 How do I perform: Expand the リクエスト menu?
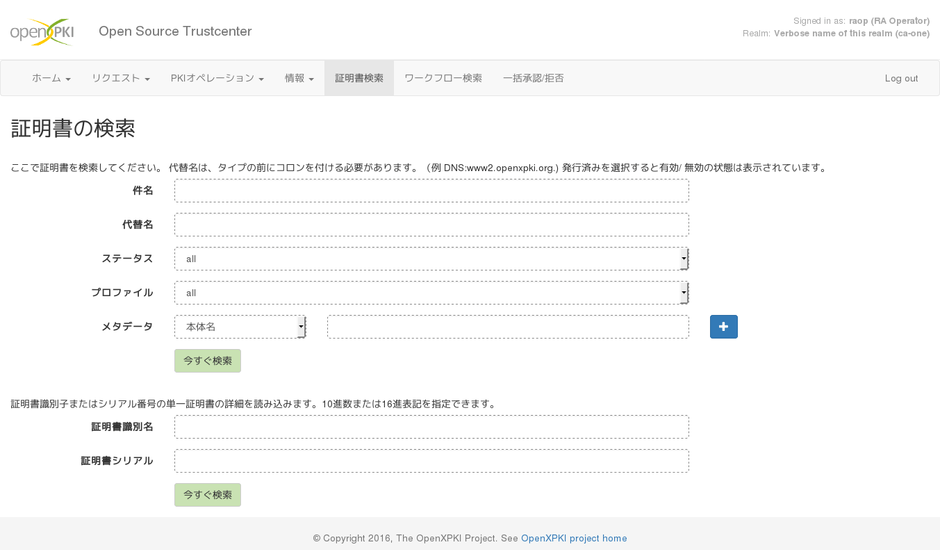point(120,78)
